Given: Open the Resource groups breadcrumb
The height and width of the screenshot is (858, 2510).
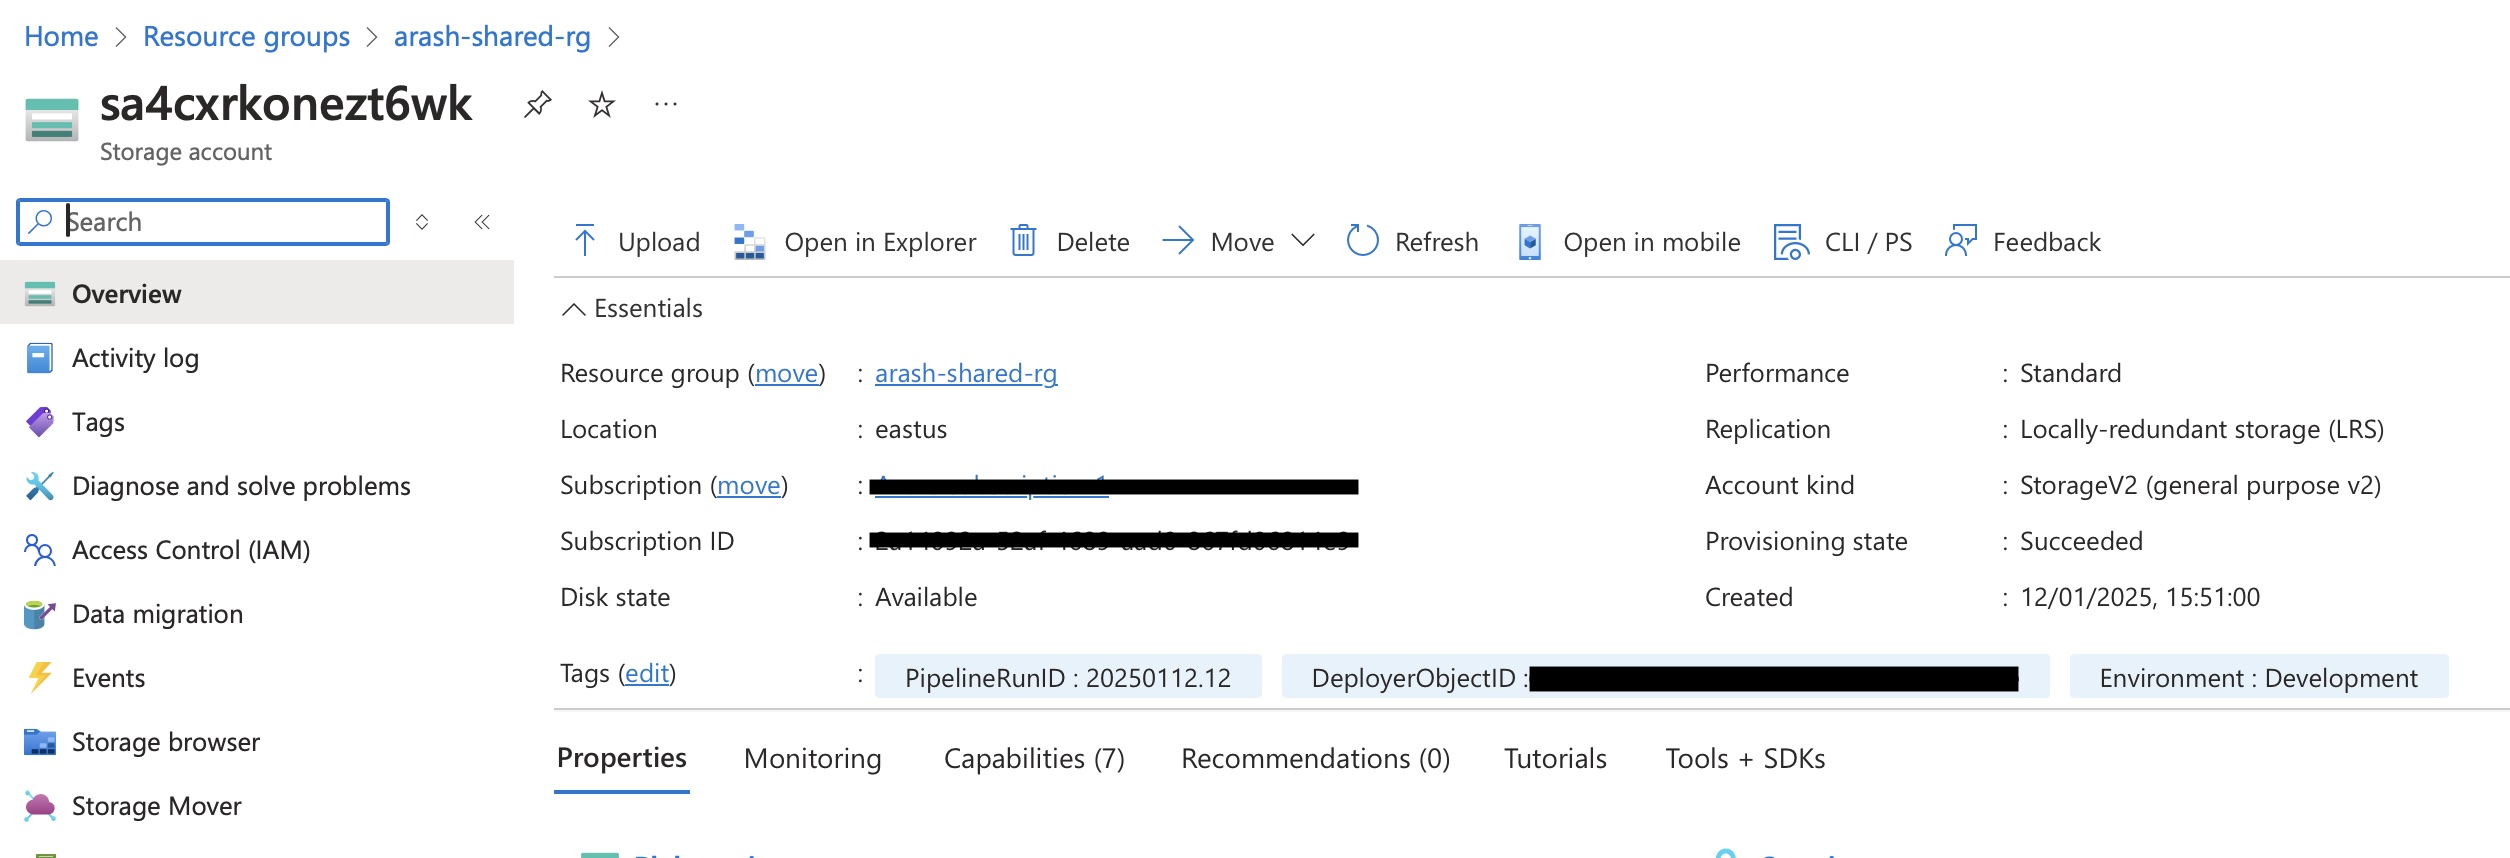Looking at the screenshot, I should click(246, 36).
